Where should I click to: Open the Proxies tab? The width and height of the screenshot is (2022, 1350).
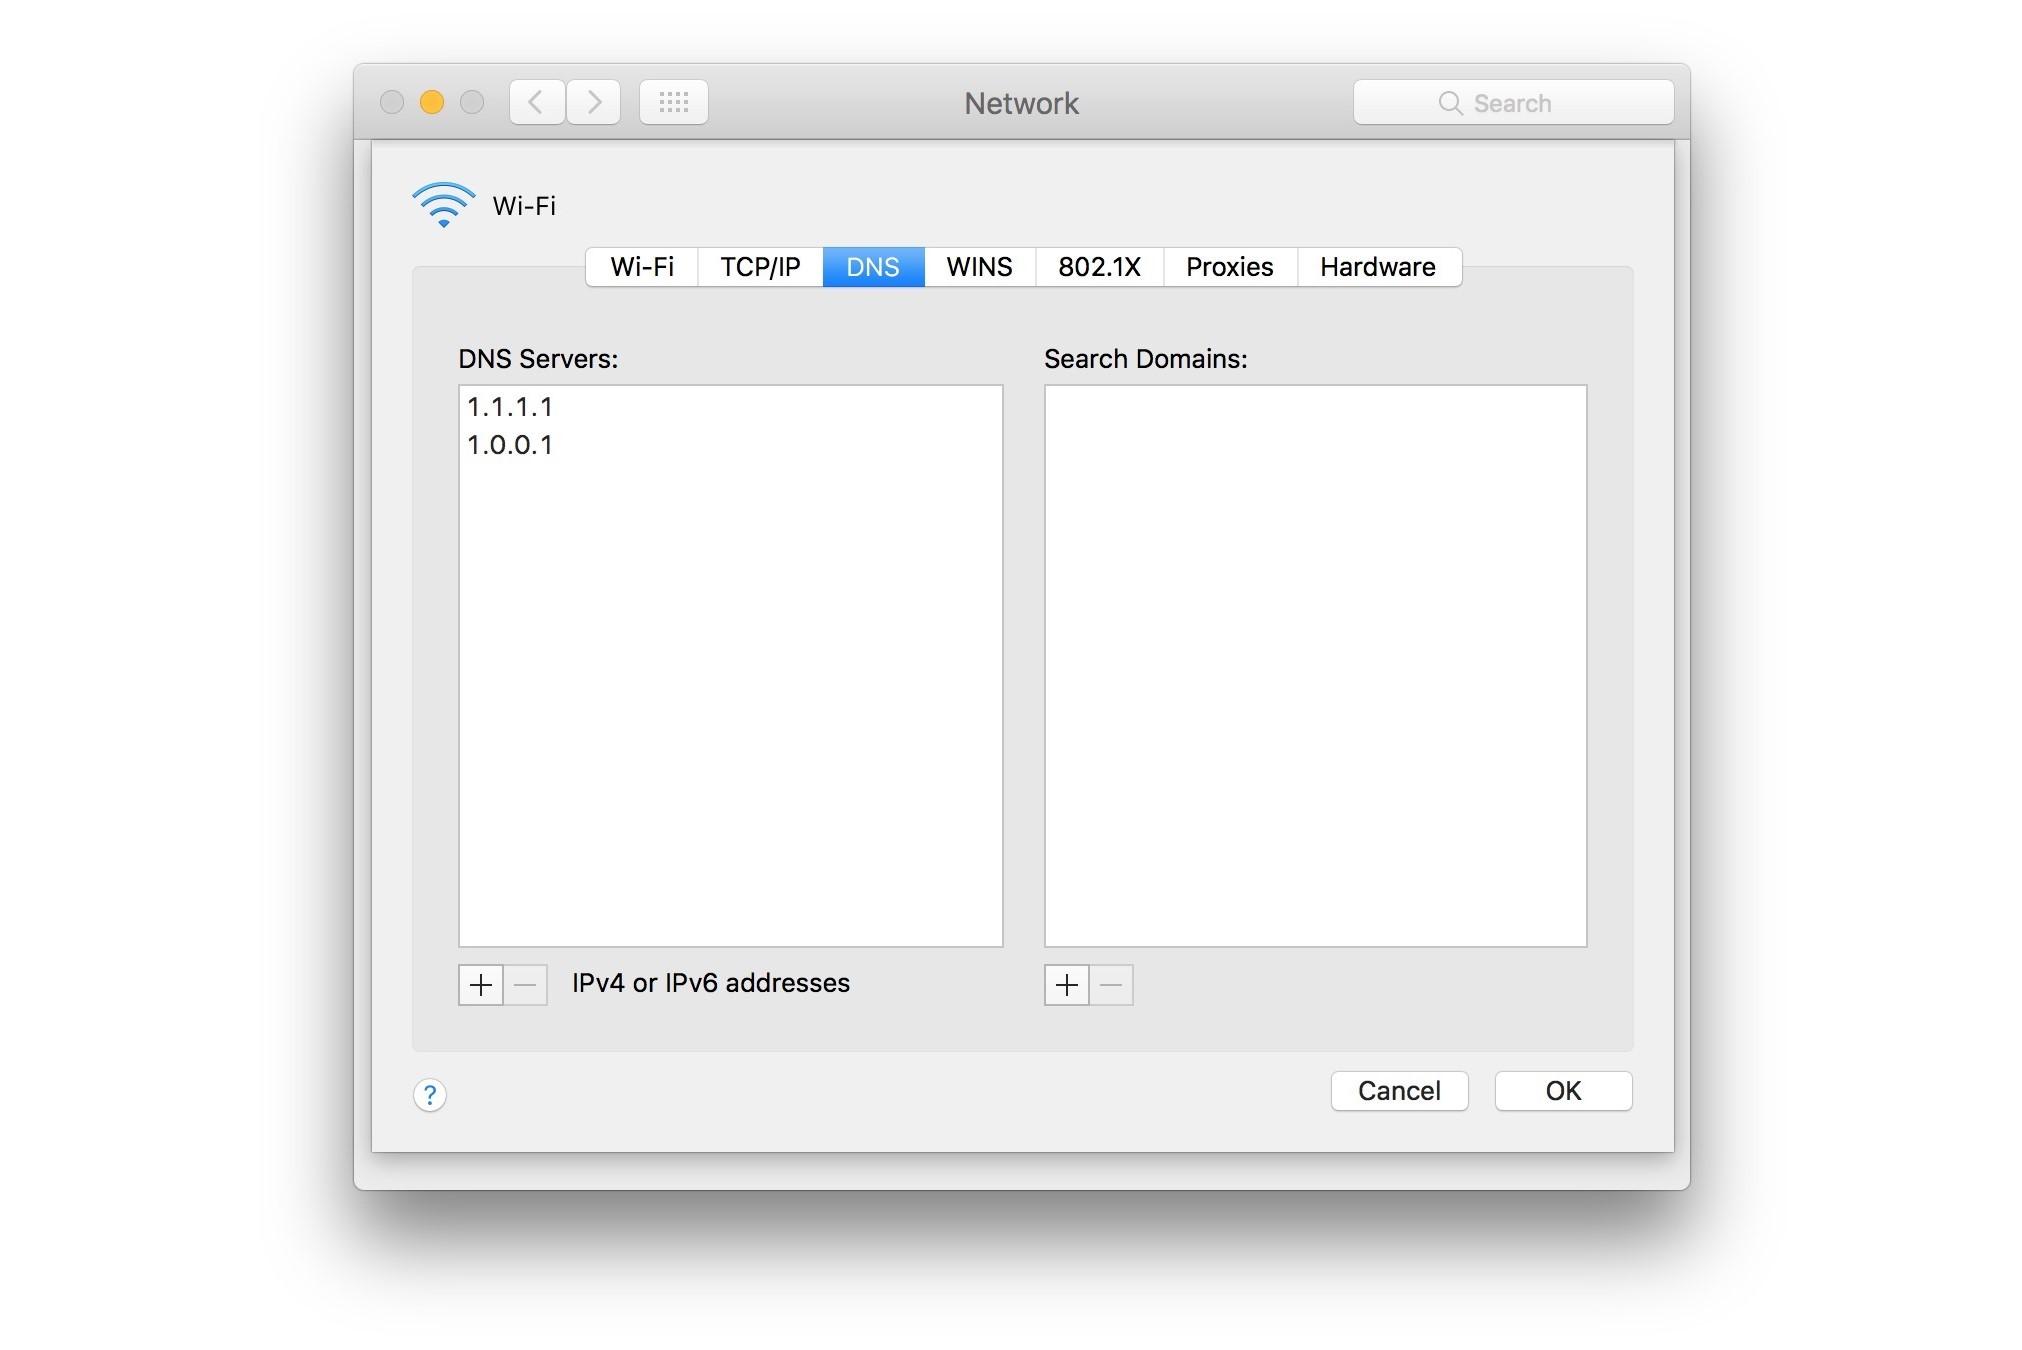click(x=1229, y=267)
